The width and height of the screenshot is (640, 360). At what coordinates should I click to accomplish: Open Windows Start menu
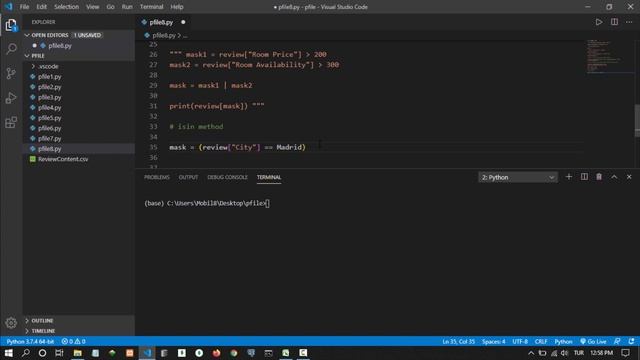(9, 353)
